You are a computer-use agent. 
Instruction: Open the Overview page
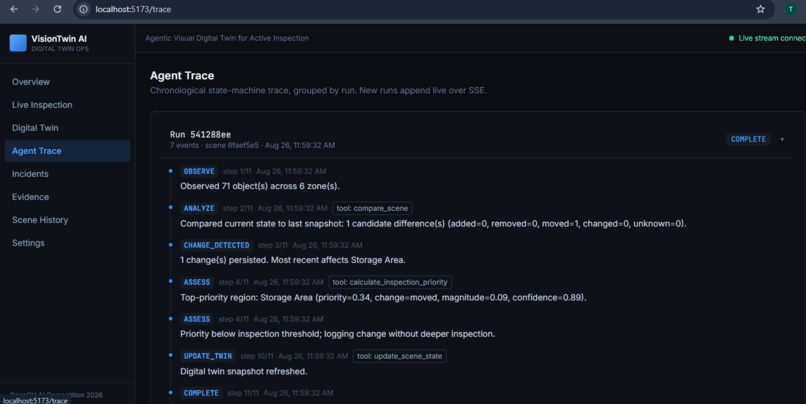tap(67, 82)
